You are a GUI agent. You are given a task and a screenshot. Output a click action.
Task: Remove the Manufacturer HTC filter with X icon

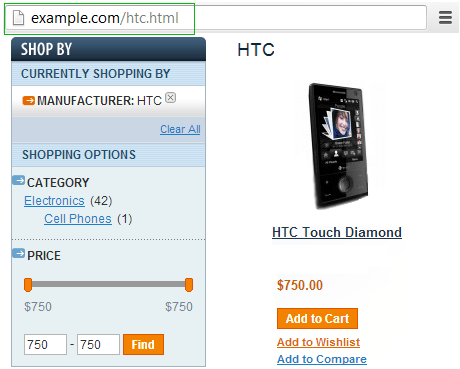click(x=170, y=98)
